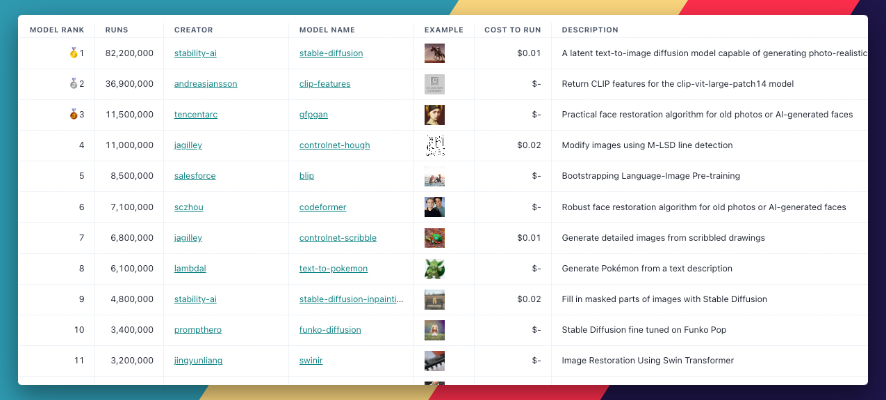View the codeformer example thumbnail
Image resolution: width=886 pixels, height=400 pixels.
coord(435,207)
